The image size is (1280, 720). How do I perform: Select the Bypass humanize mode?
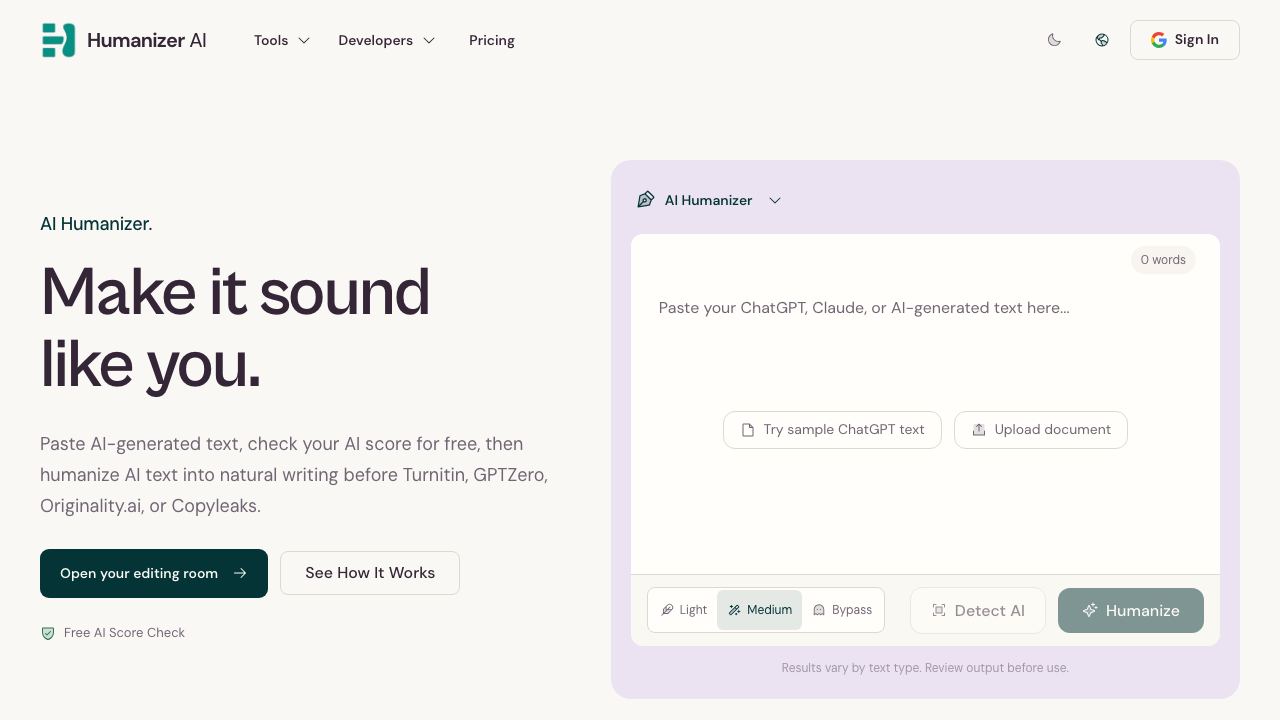842,610
